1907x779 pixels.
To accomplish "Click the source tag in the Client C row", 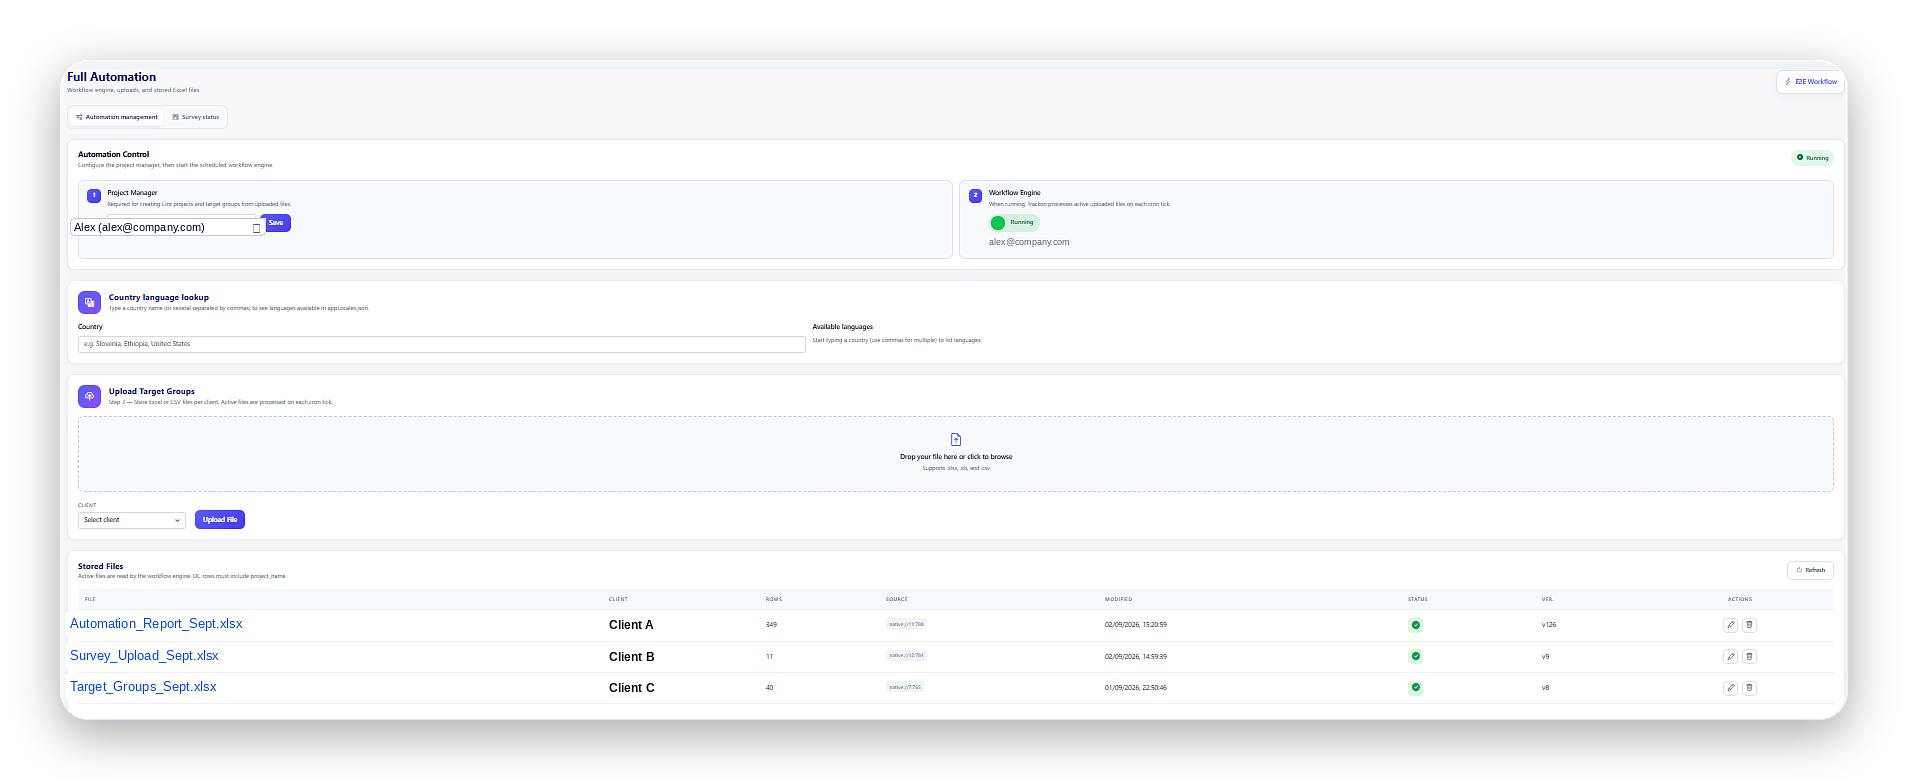I will click(x=905, y=687).
